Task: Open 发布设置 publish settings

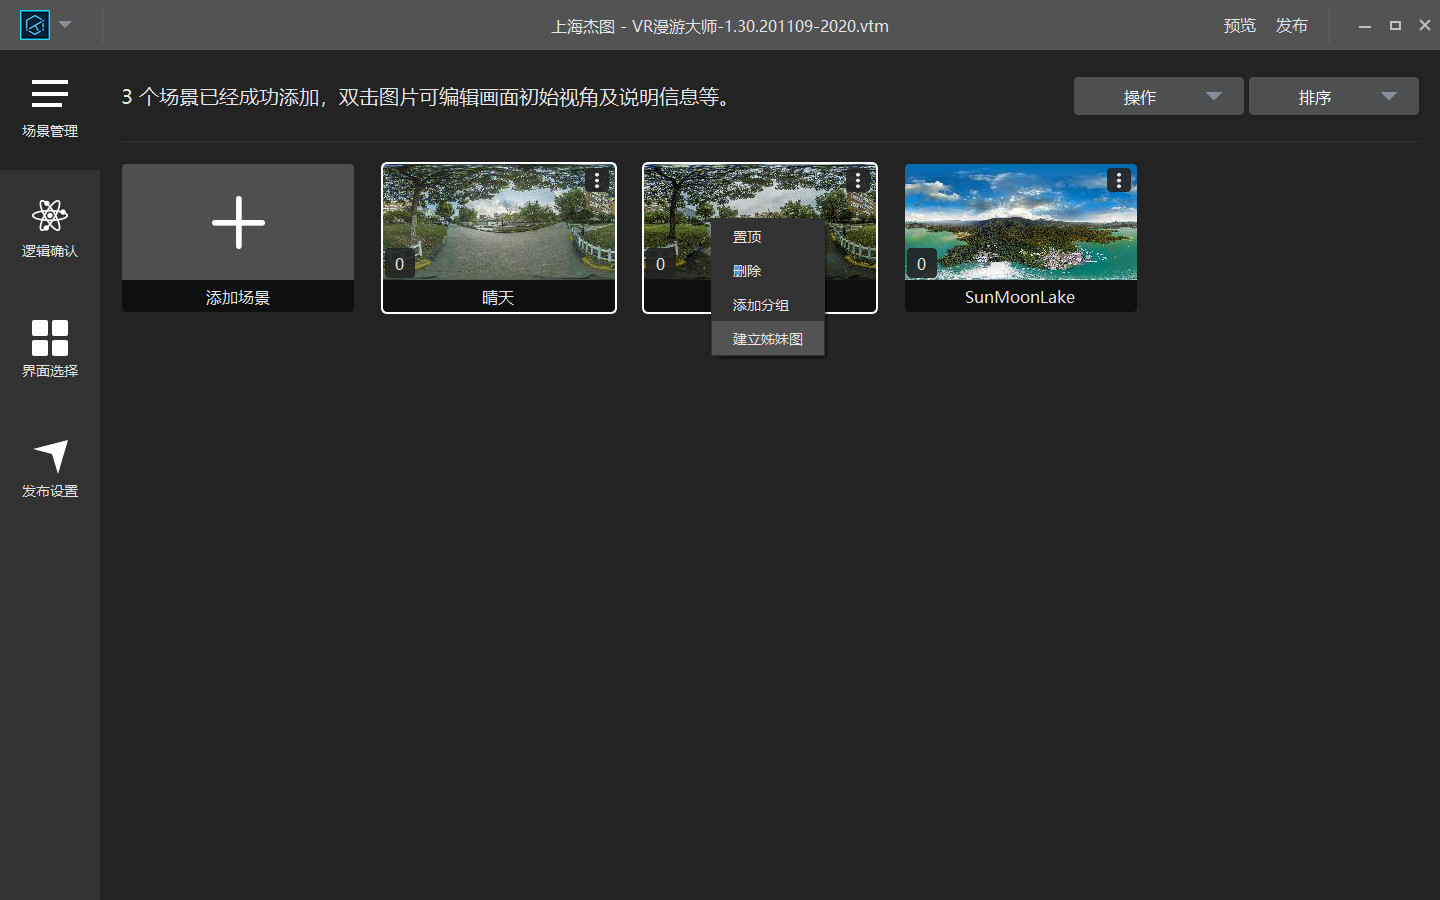Action: click(x=49, y=469)
